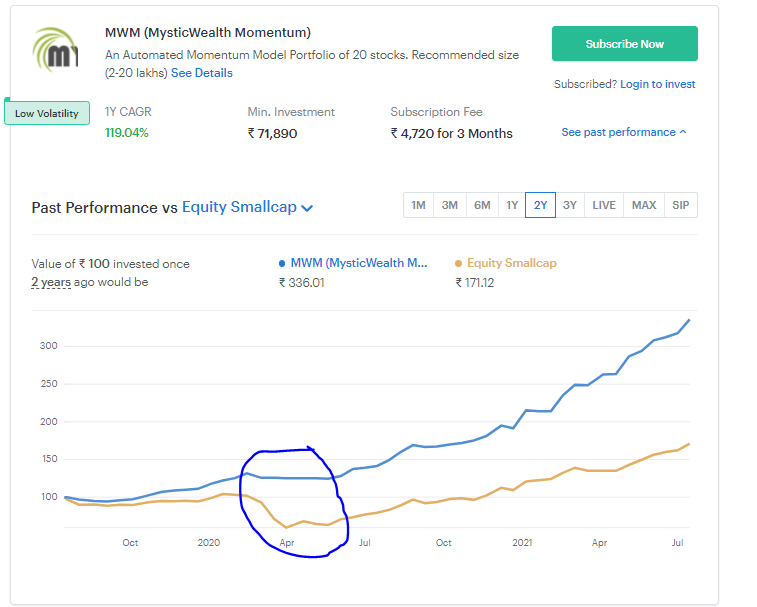This screenshot has height=607, width=757.
Task: Click the Min. Investment label
Action: coord(291,112)
